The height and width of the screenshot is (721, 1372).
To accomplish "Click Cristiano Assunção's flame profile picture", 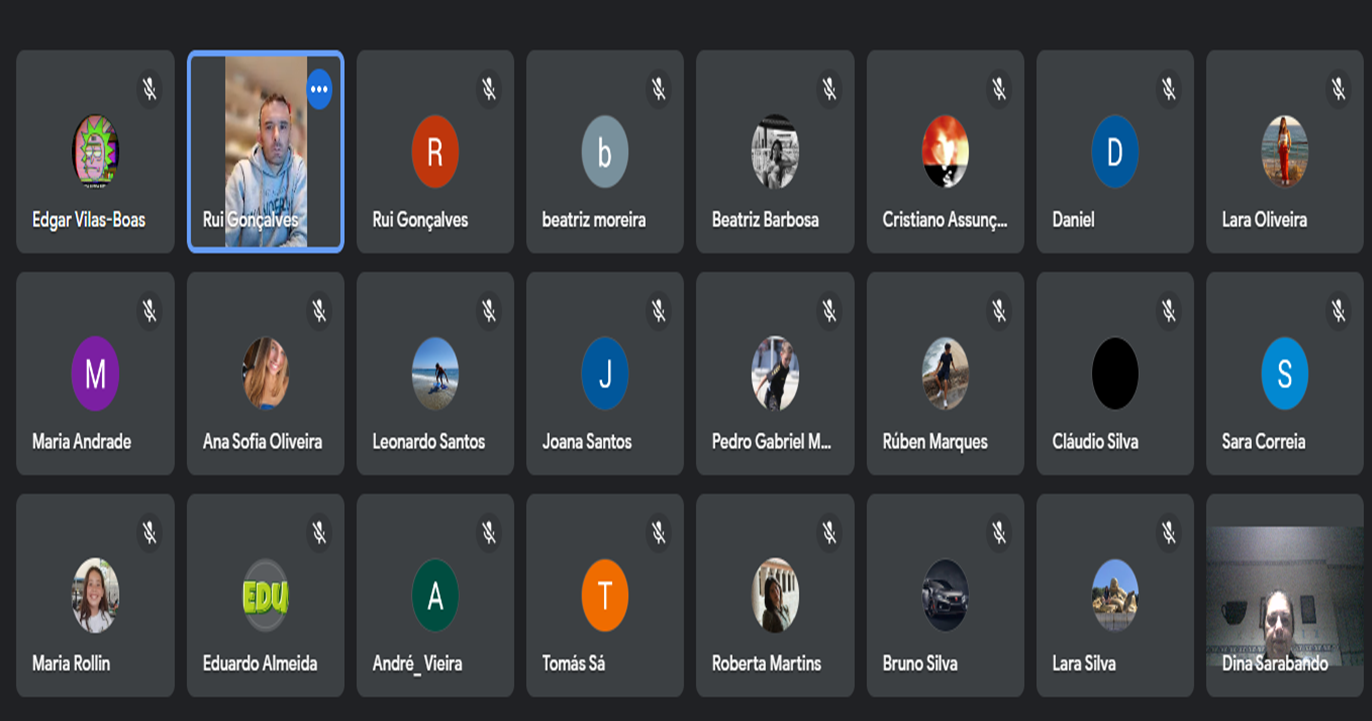I will tap(945, 152).
